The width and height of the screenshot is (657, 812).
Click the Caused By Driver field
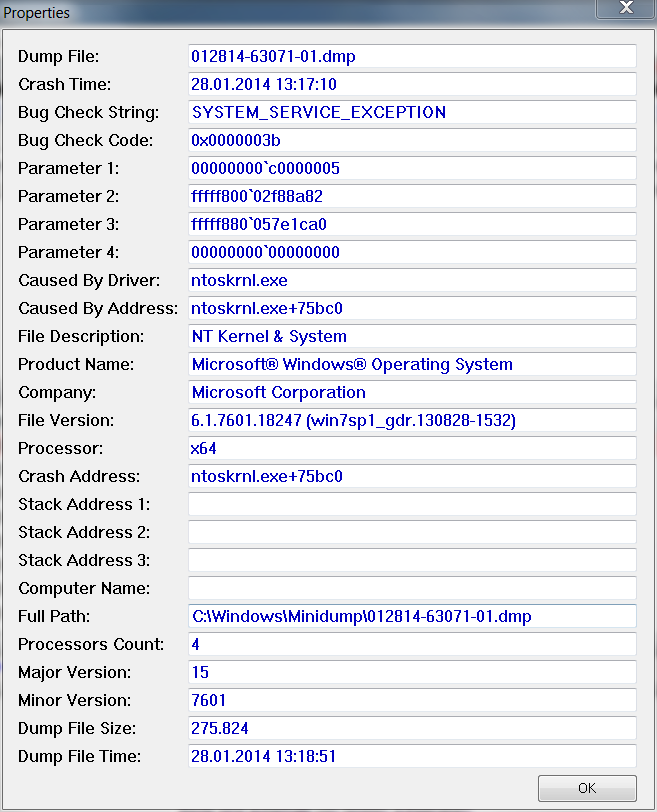pos(412,280)
